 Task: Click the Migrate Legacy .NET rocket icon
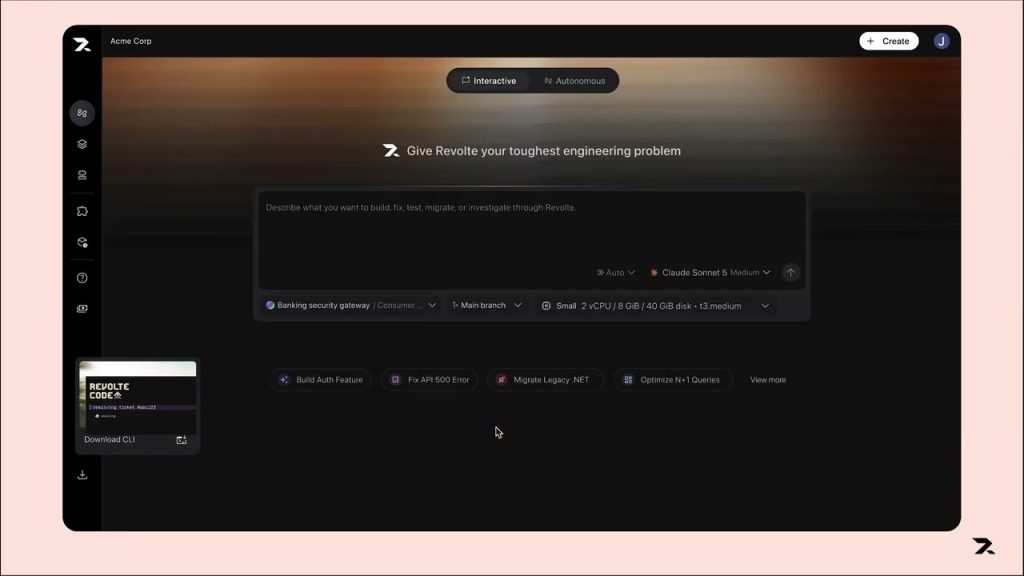(x=502, y=379)
